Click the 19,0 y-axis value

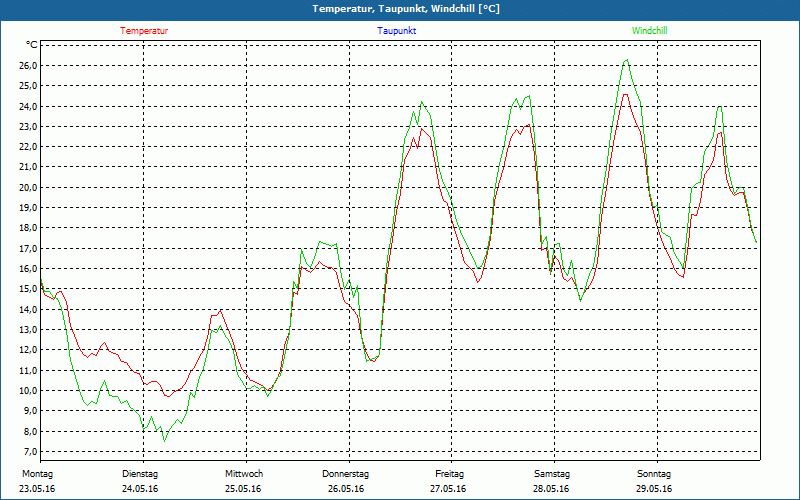29,208
